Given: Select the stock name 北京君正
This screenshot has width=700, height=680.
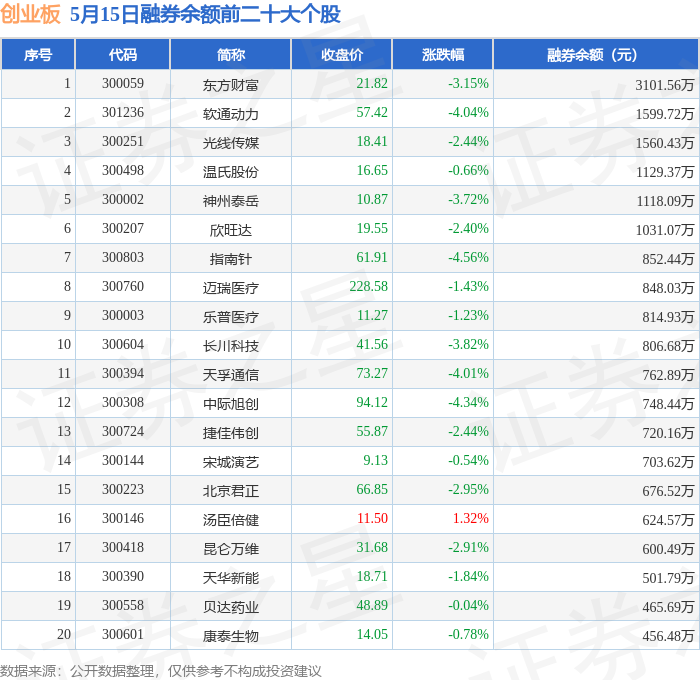Looking at the screenshot, I should pos(231,491).
